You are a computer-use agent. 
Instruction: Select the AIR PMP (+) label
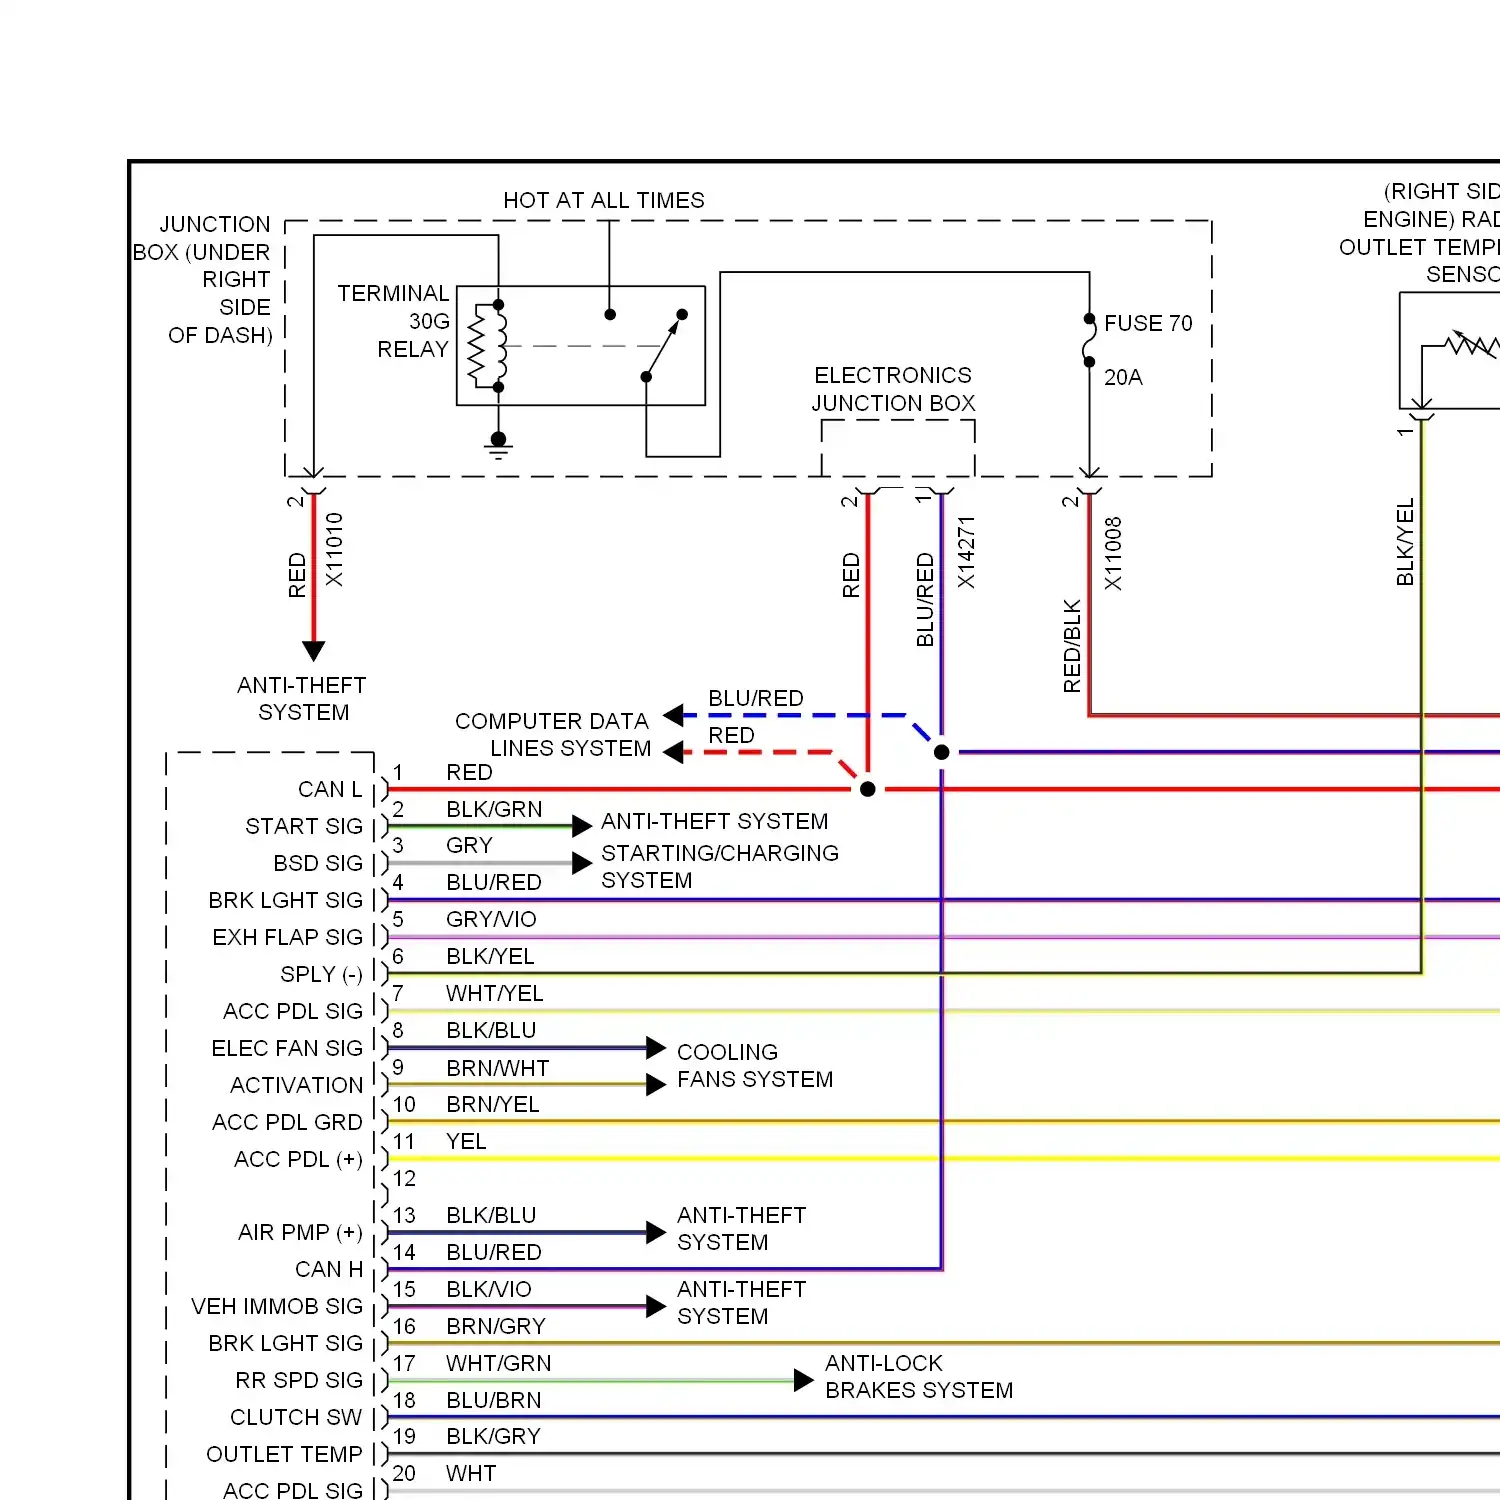click(x=300, y=1232)
